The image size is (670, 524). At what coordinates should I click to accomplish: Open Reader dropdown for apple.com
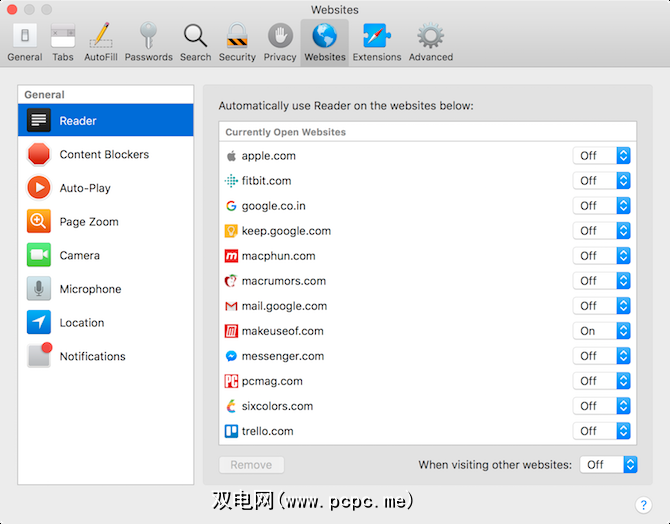point(602,156)
